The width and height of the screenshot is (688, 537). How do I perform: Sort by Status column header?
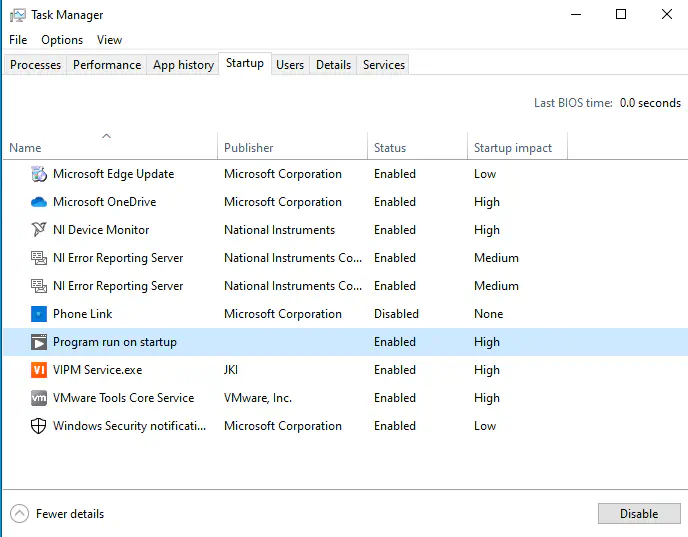390,148
